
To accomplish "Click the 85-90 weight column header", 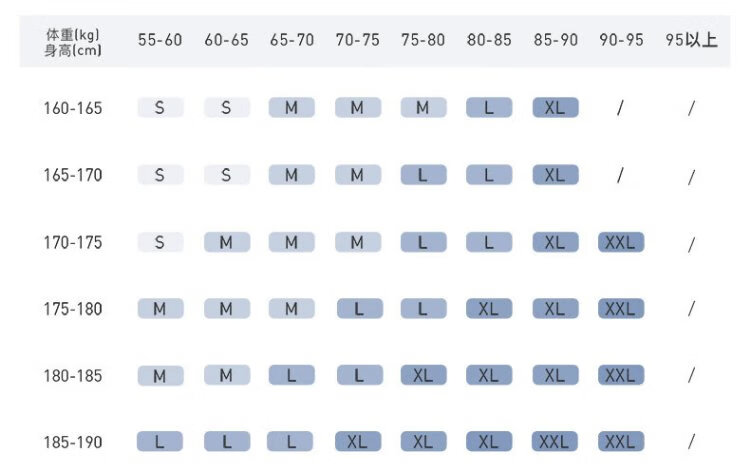I will click(555, 41).
